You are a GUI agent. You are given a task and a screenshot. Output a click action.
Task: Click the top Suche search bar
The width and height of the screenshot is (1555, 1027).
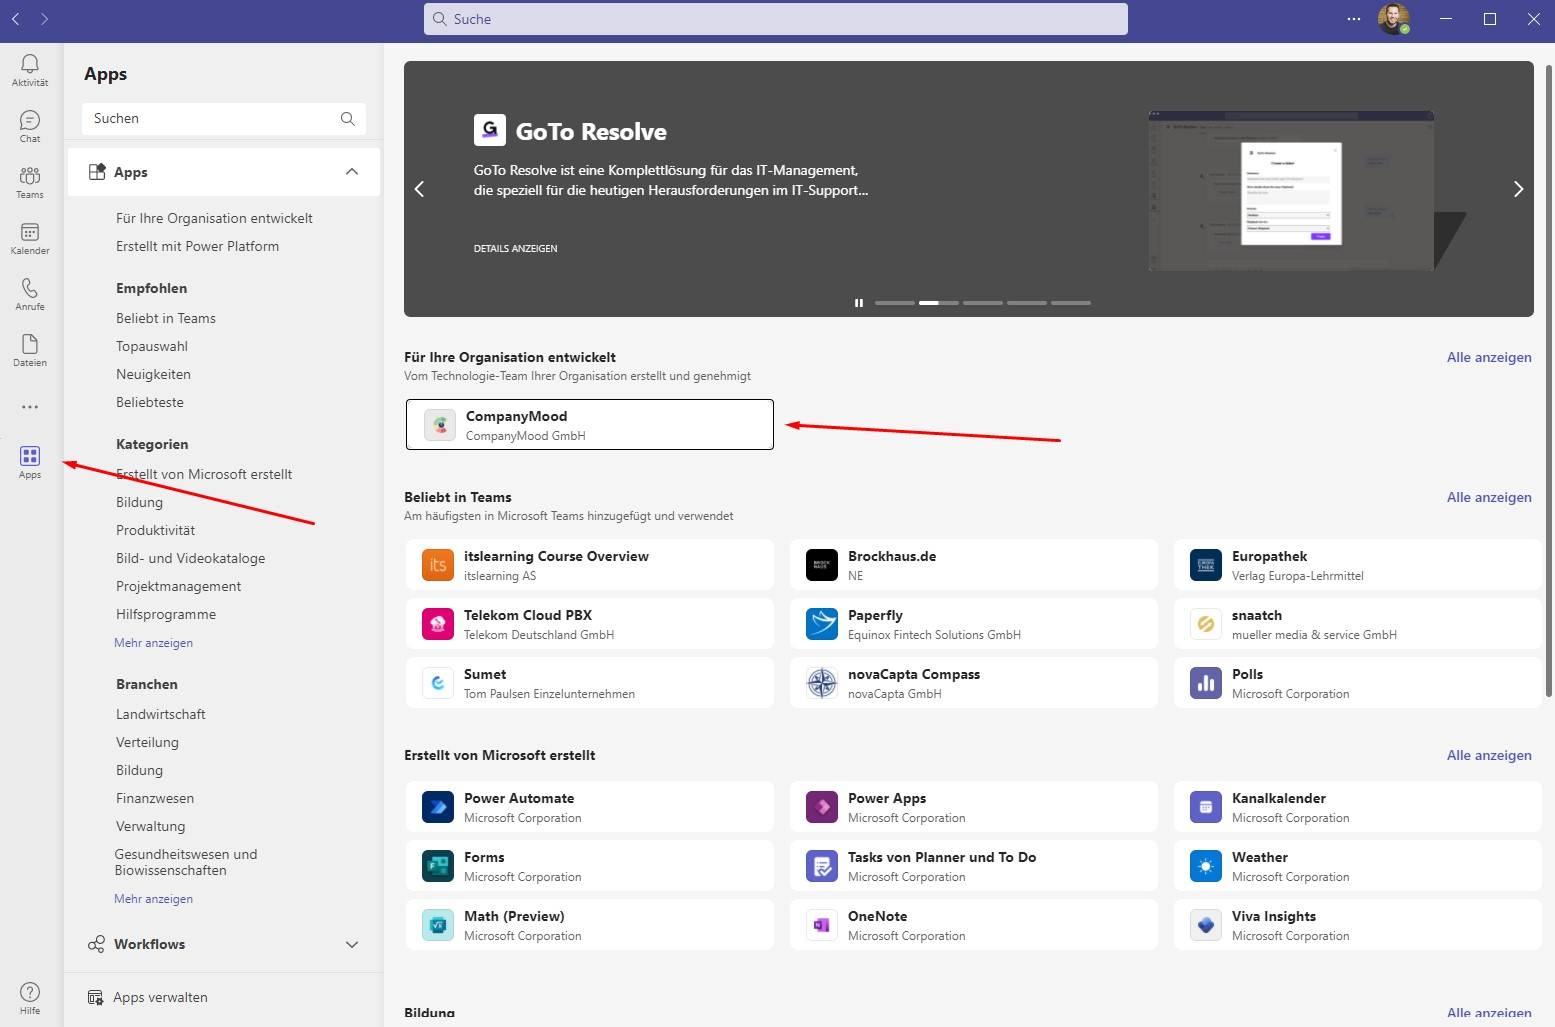[x=776, y=19]
